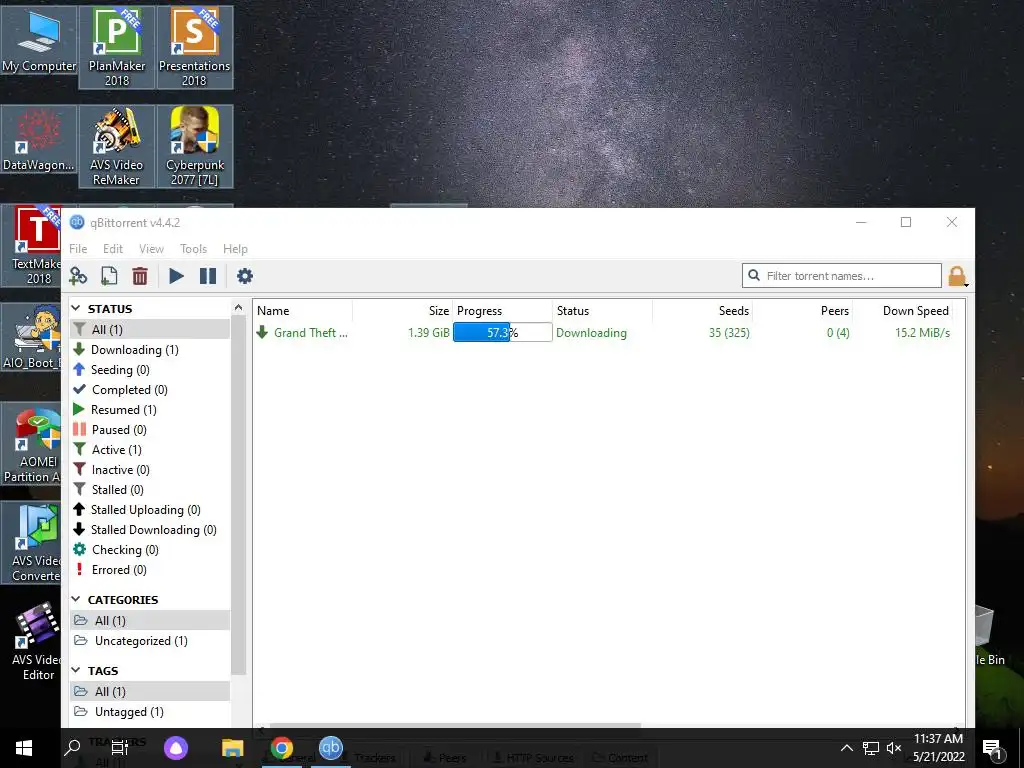Collapse the STATUS section
This screenshot has height=768, width=1024.
coord(76,308)
